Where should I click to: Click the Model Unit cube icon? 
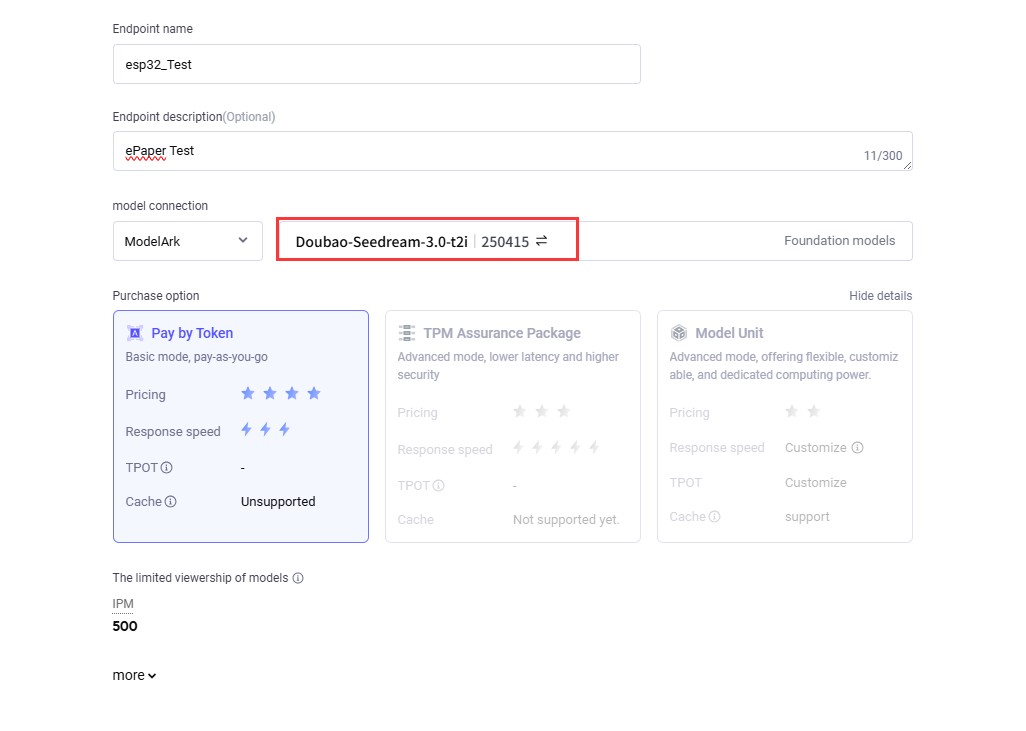[679, 333]
